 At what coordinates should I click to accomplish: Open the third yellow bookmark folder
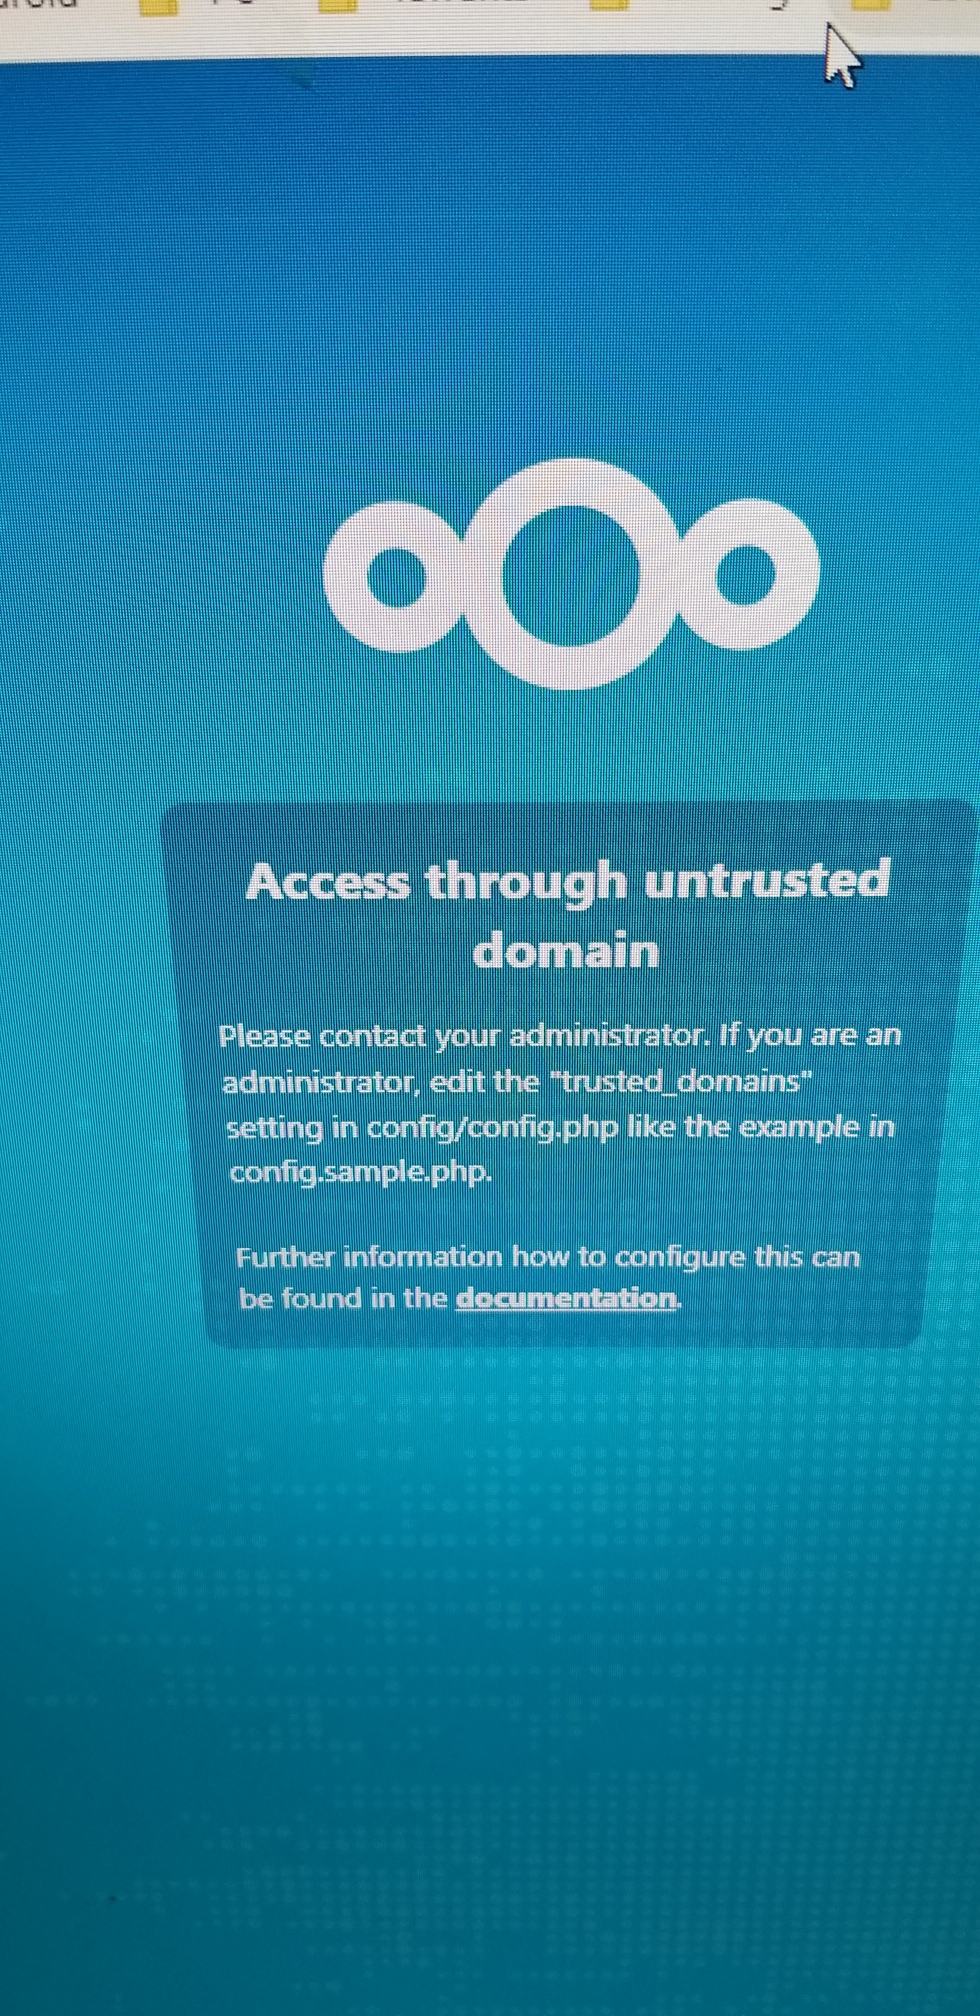pos(609,5)
